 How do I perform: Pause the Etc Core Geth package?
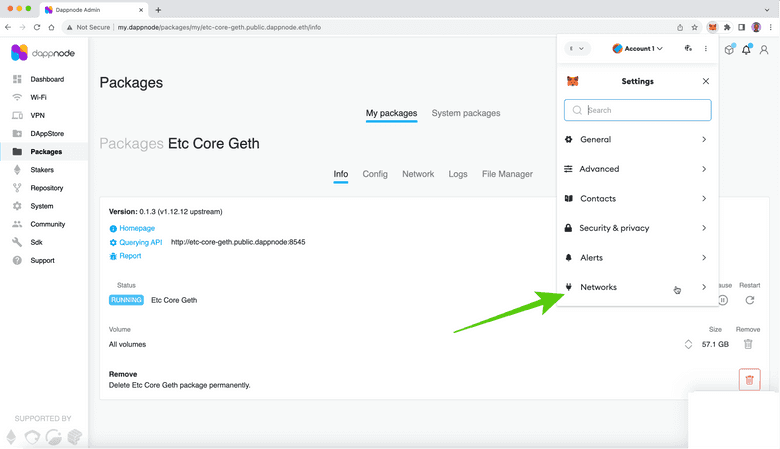point(723,300)
